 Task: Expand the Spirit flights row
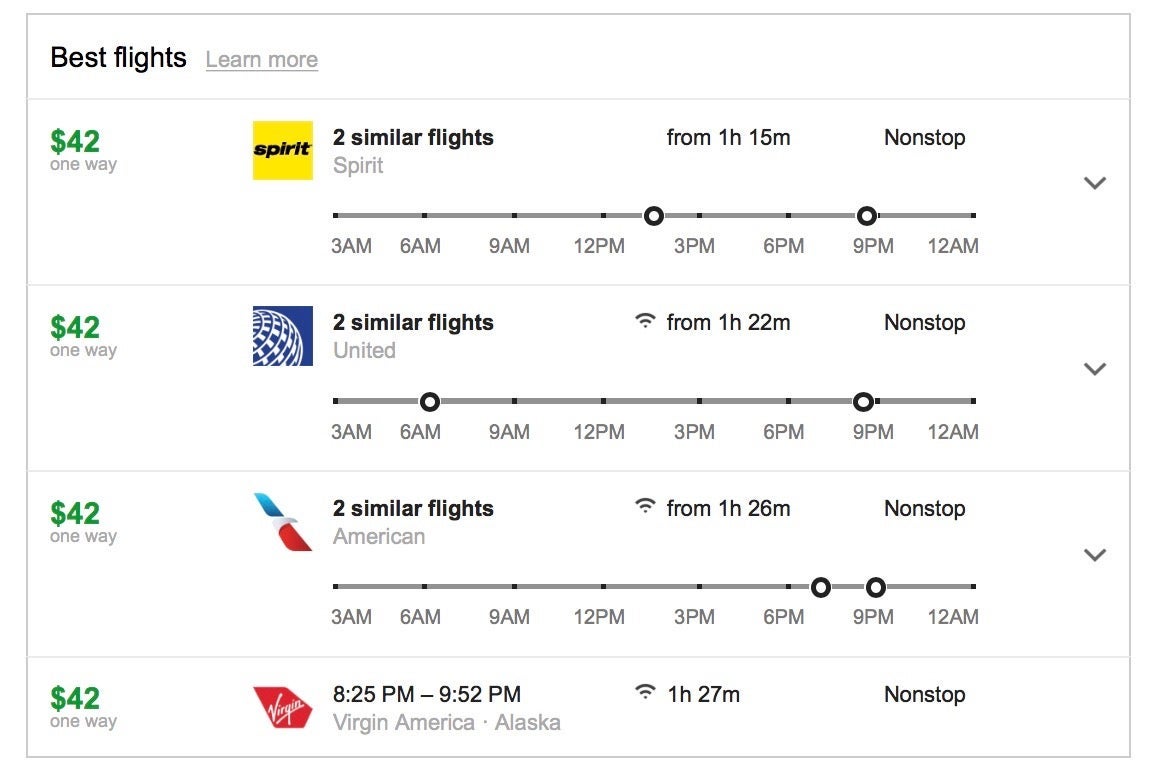[x=1095, y=183]
